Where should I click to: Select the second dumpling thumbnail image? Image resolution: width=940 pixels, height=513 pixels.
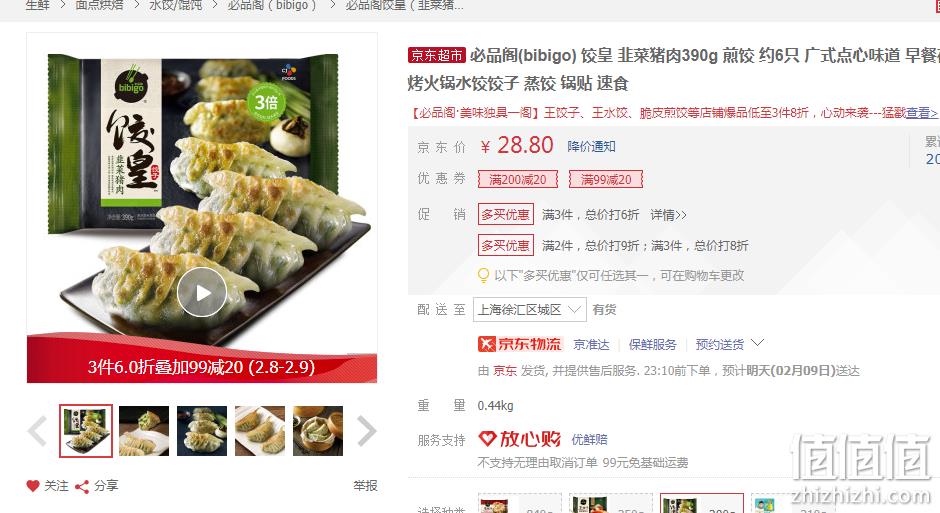pos(144,431)
